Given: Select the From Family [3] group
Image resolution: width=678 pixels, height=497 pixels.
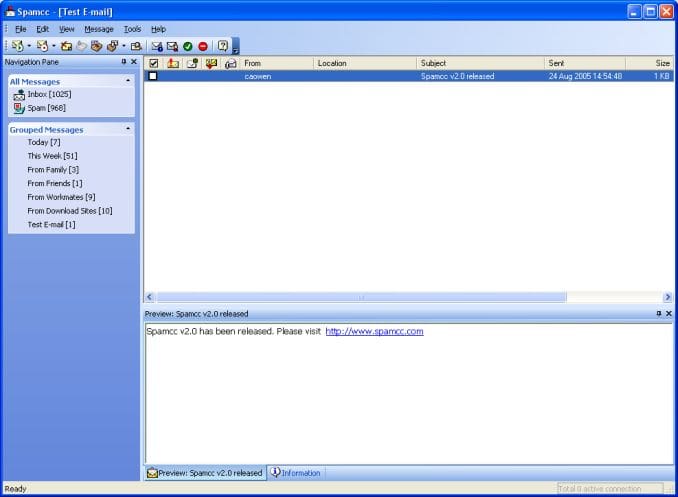Looking at the screenshot, I should tap(53, 170).
